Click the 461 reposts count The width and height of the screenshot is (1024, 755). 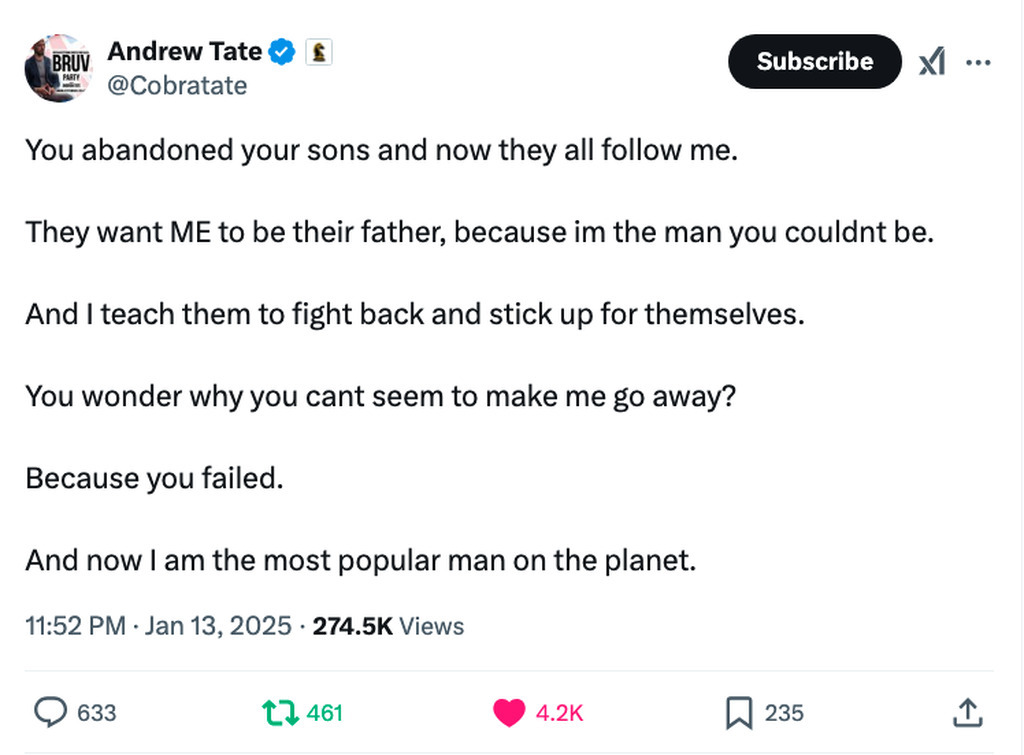325,713
